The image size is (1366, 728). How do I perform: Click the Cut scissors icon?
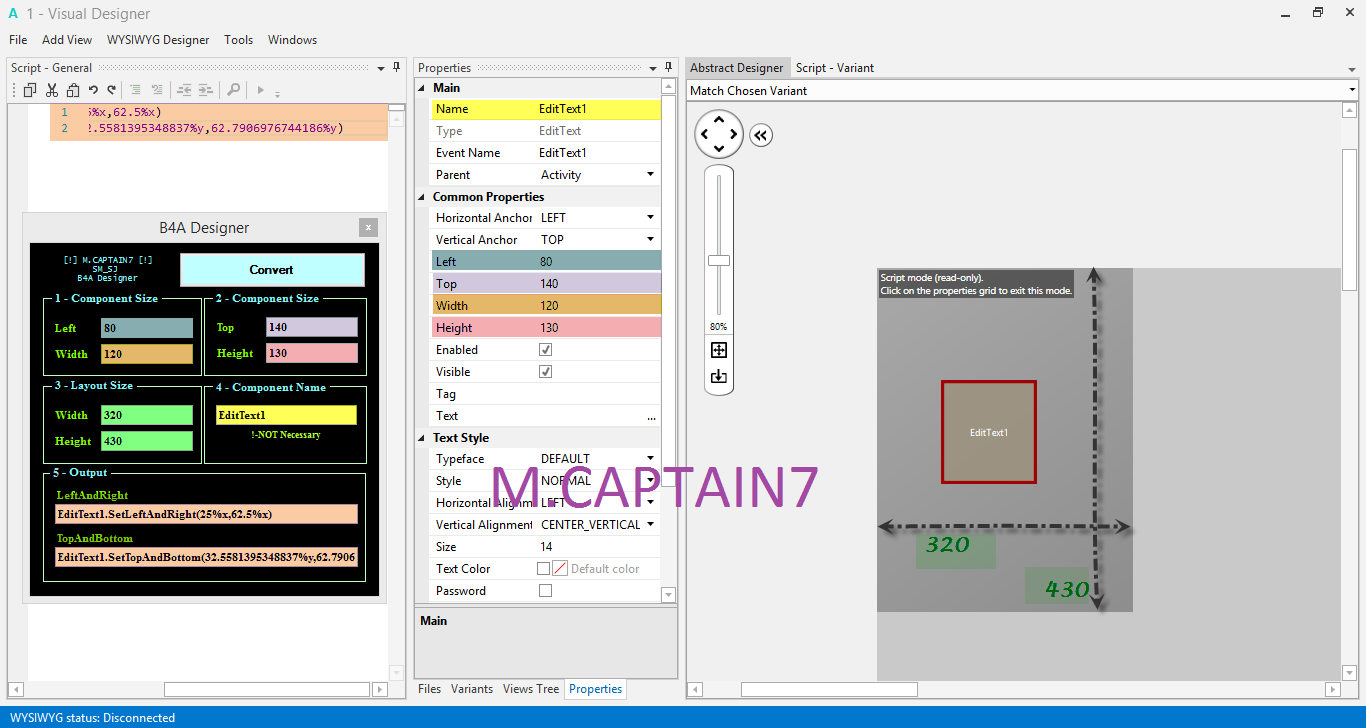click(x=51, y=90)
